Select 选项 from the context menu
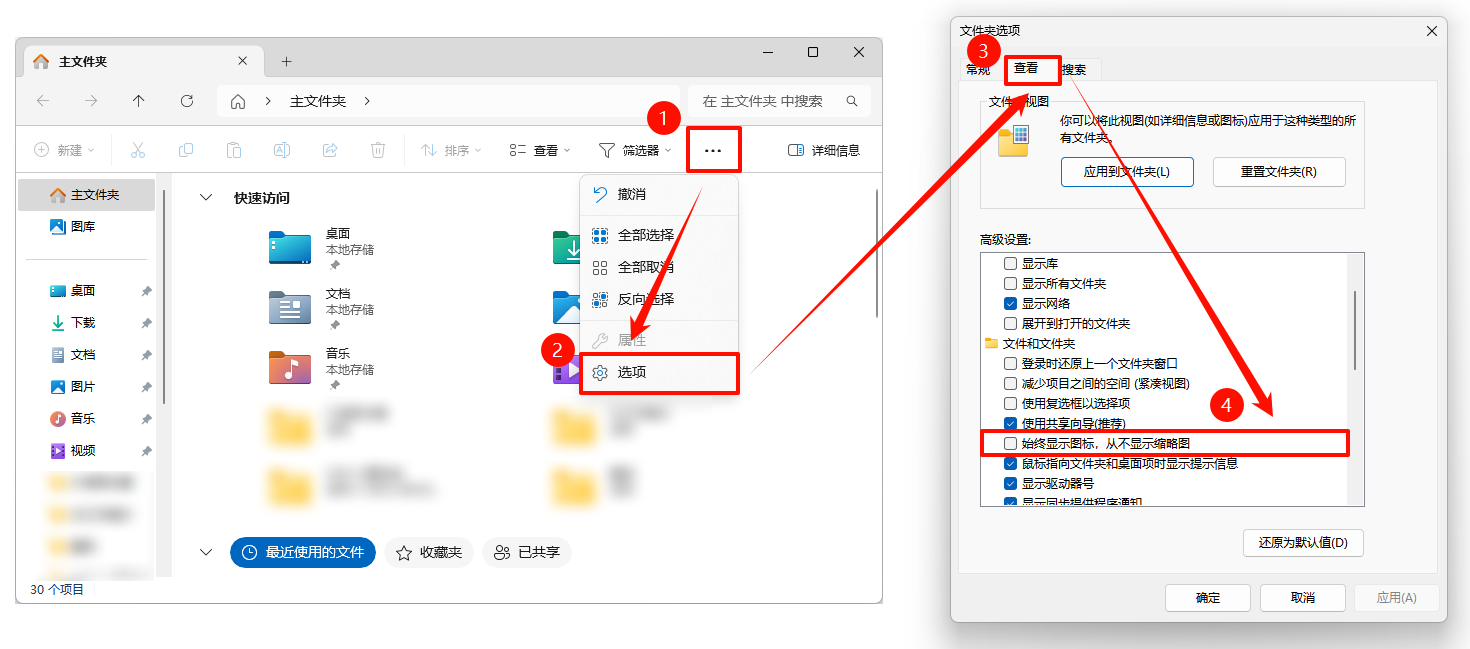Viewport: 1470px width, 649px height. (632, 372)
